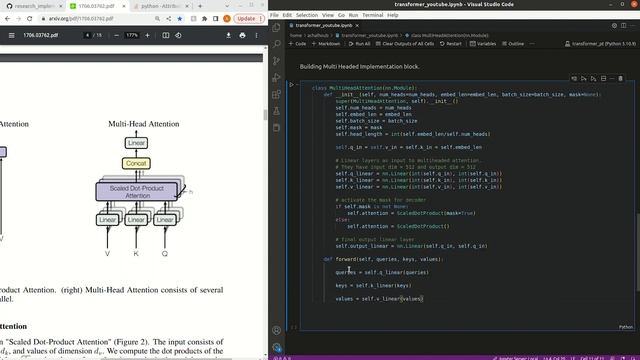
Task: Zoom in on the PDF
Action: click(147, 36)
